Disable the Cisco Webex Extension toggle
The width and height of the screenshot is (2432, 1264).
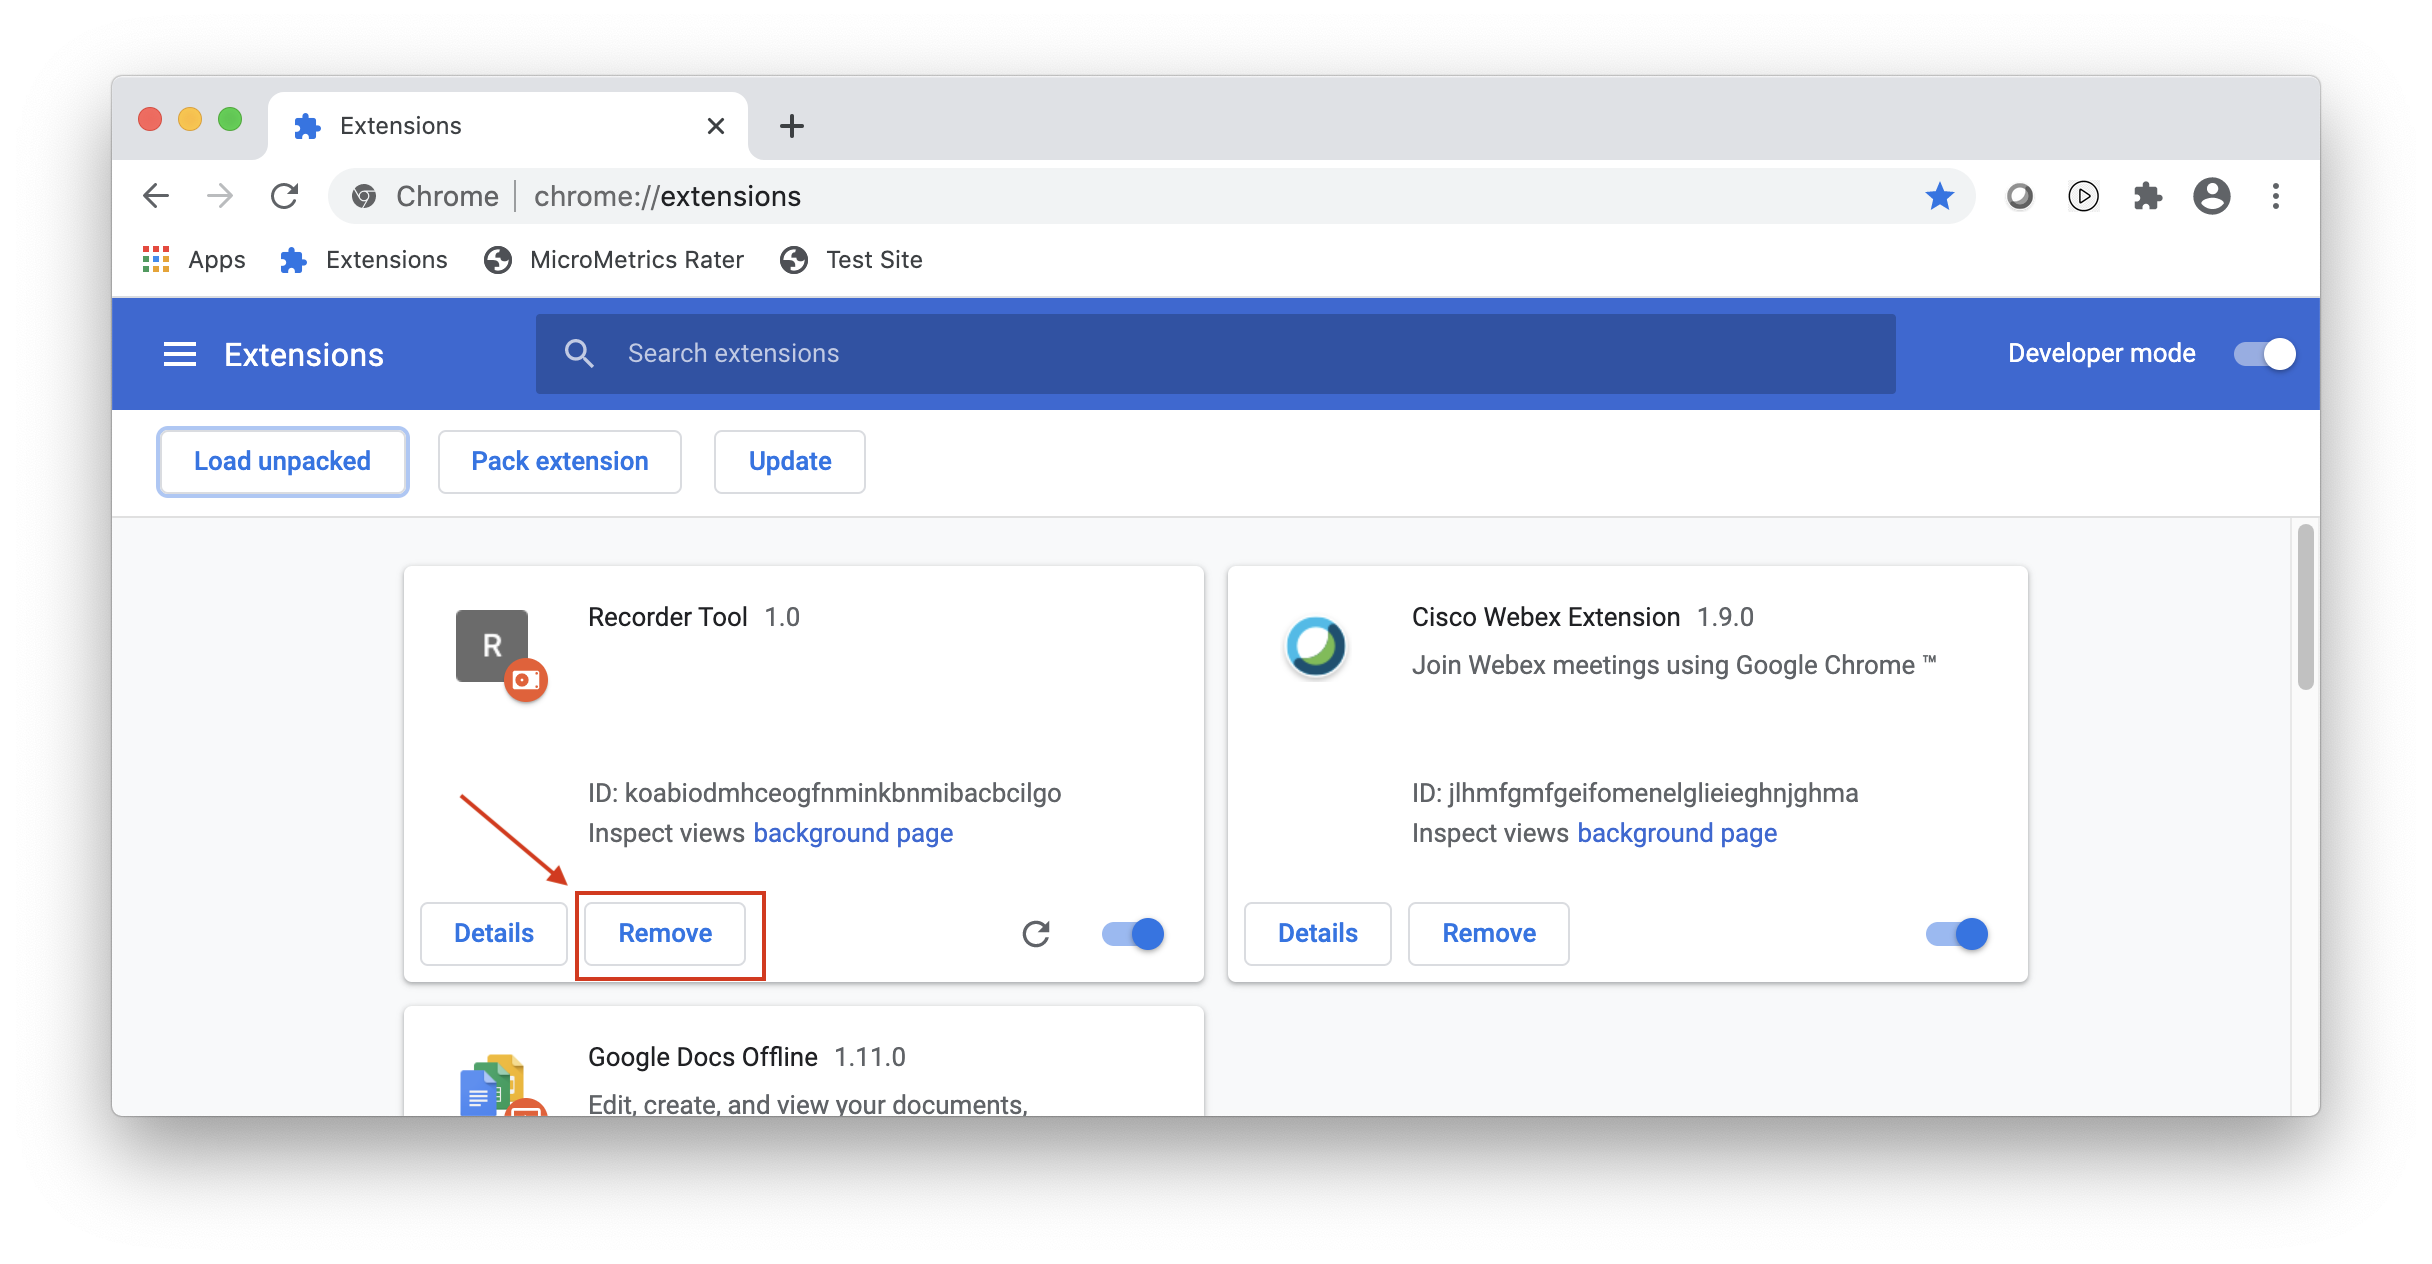[x=1958, y=934]
